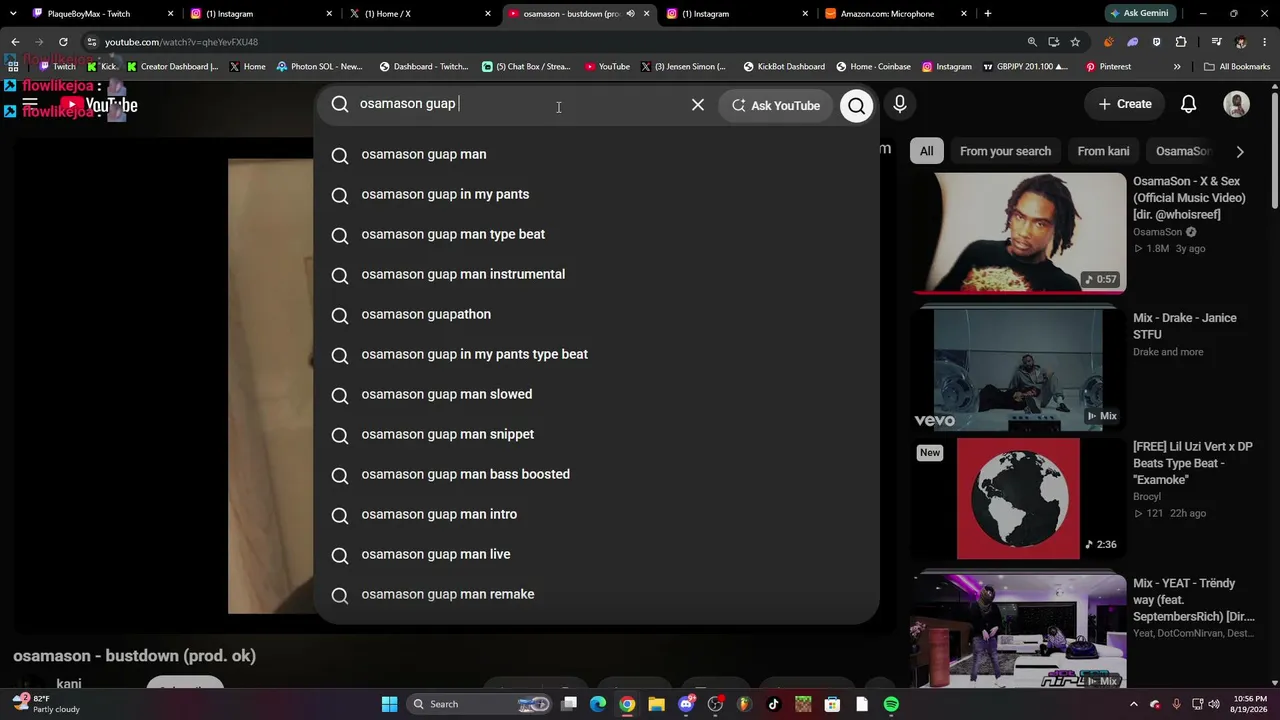This screenshot has height=720, width=1280.
Task: Open the All Bookmarks folder
Action: click(x=1237, y=67)
